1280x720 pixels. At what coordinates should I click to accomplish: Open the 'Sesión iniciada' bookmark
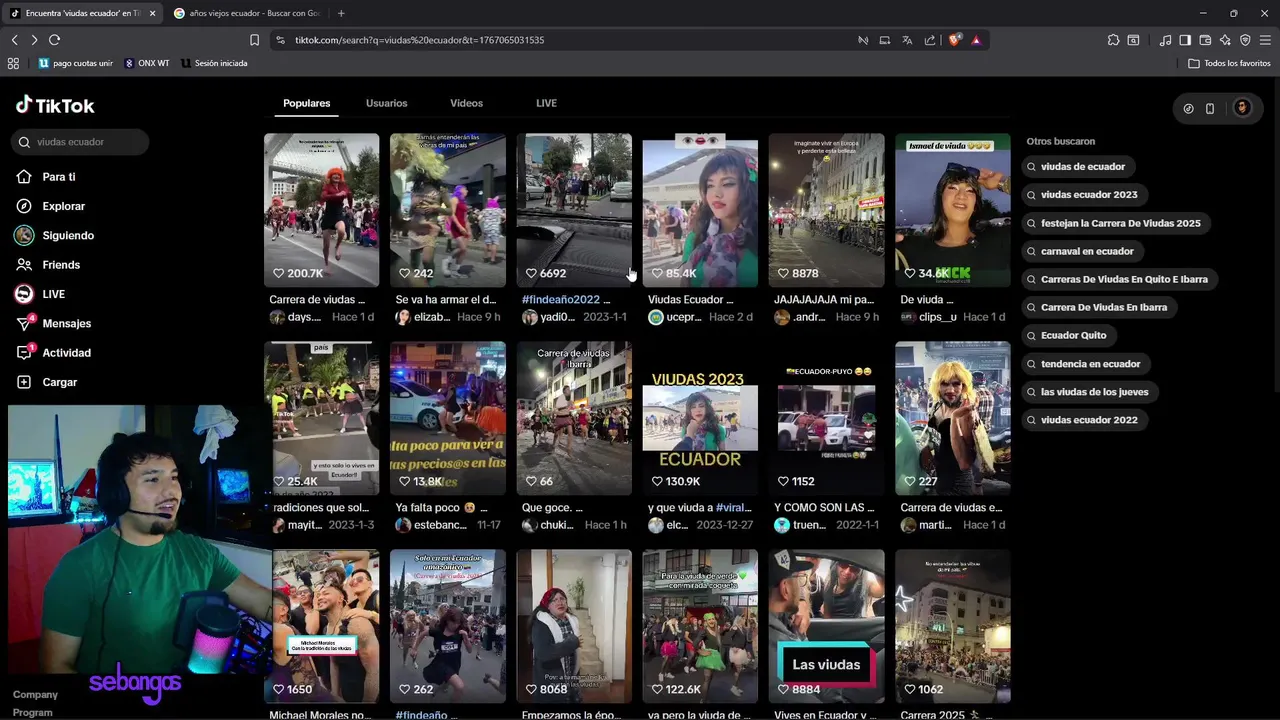click(x=214, y=63)
